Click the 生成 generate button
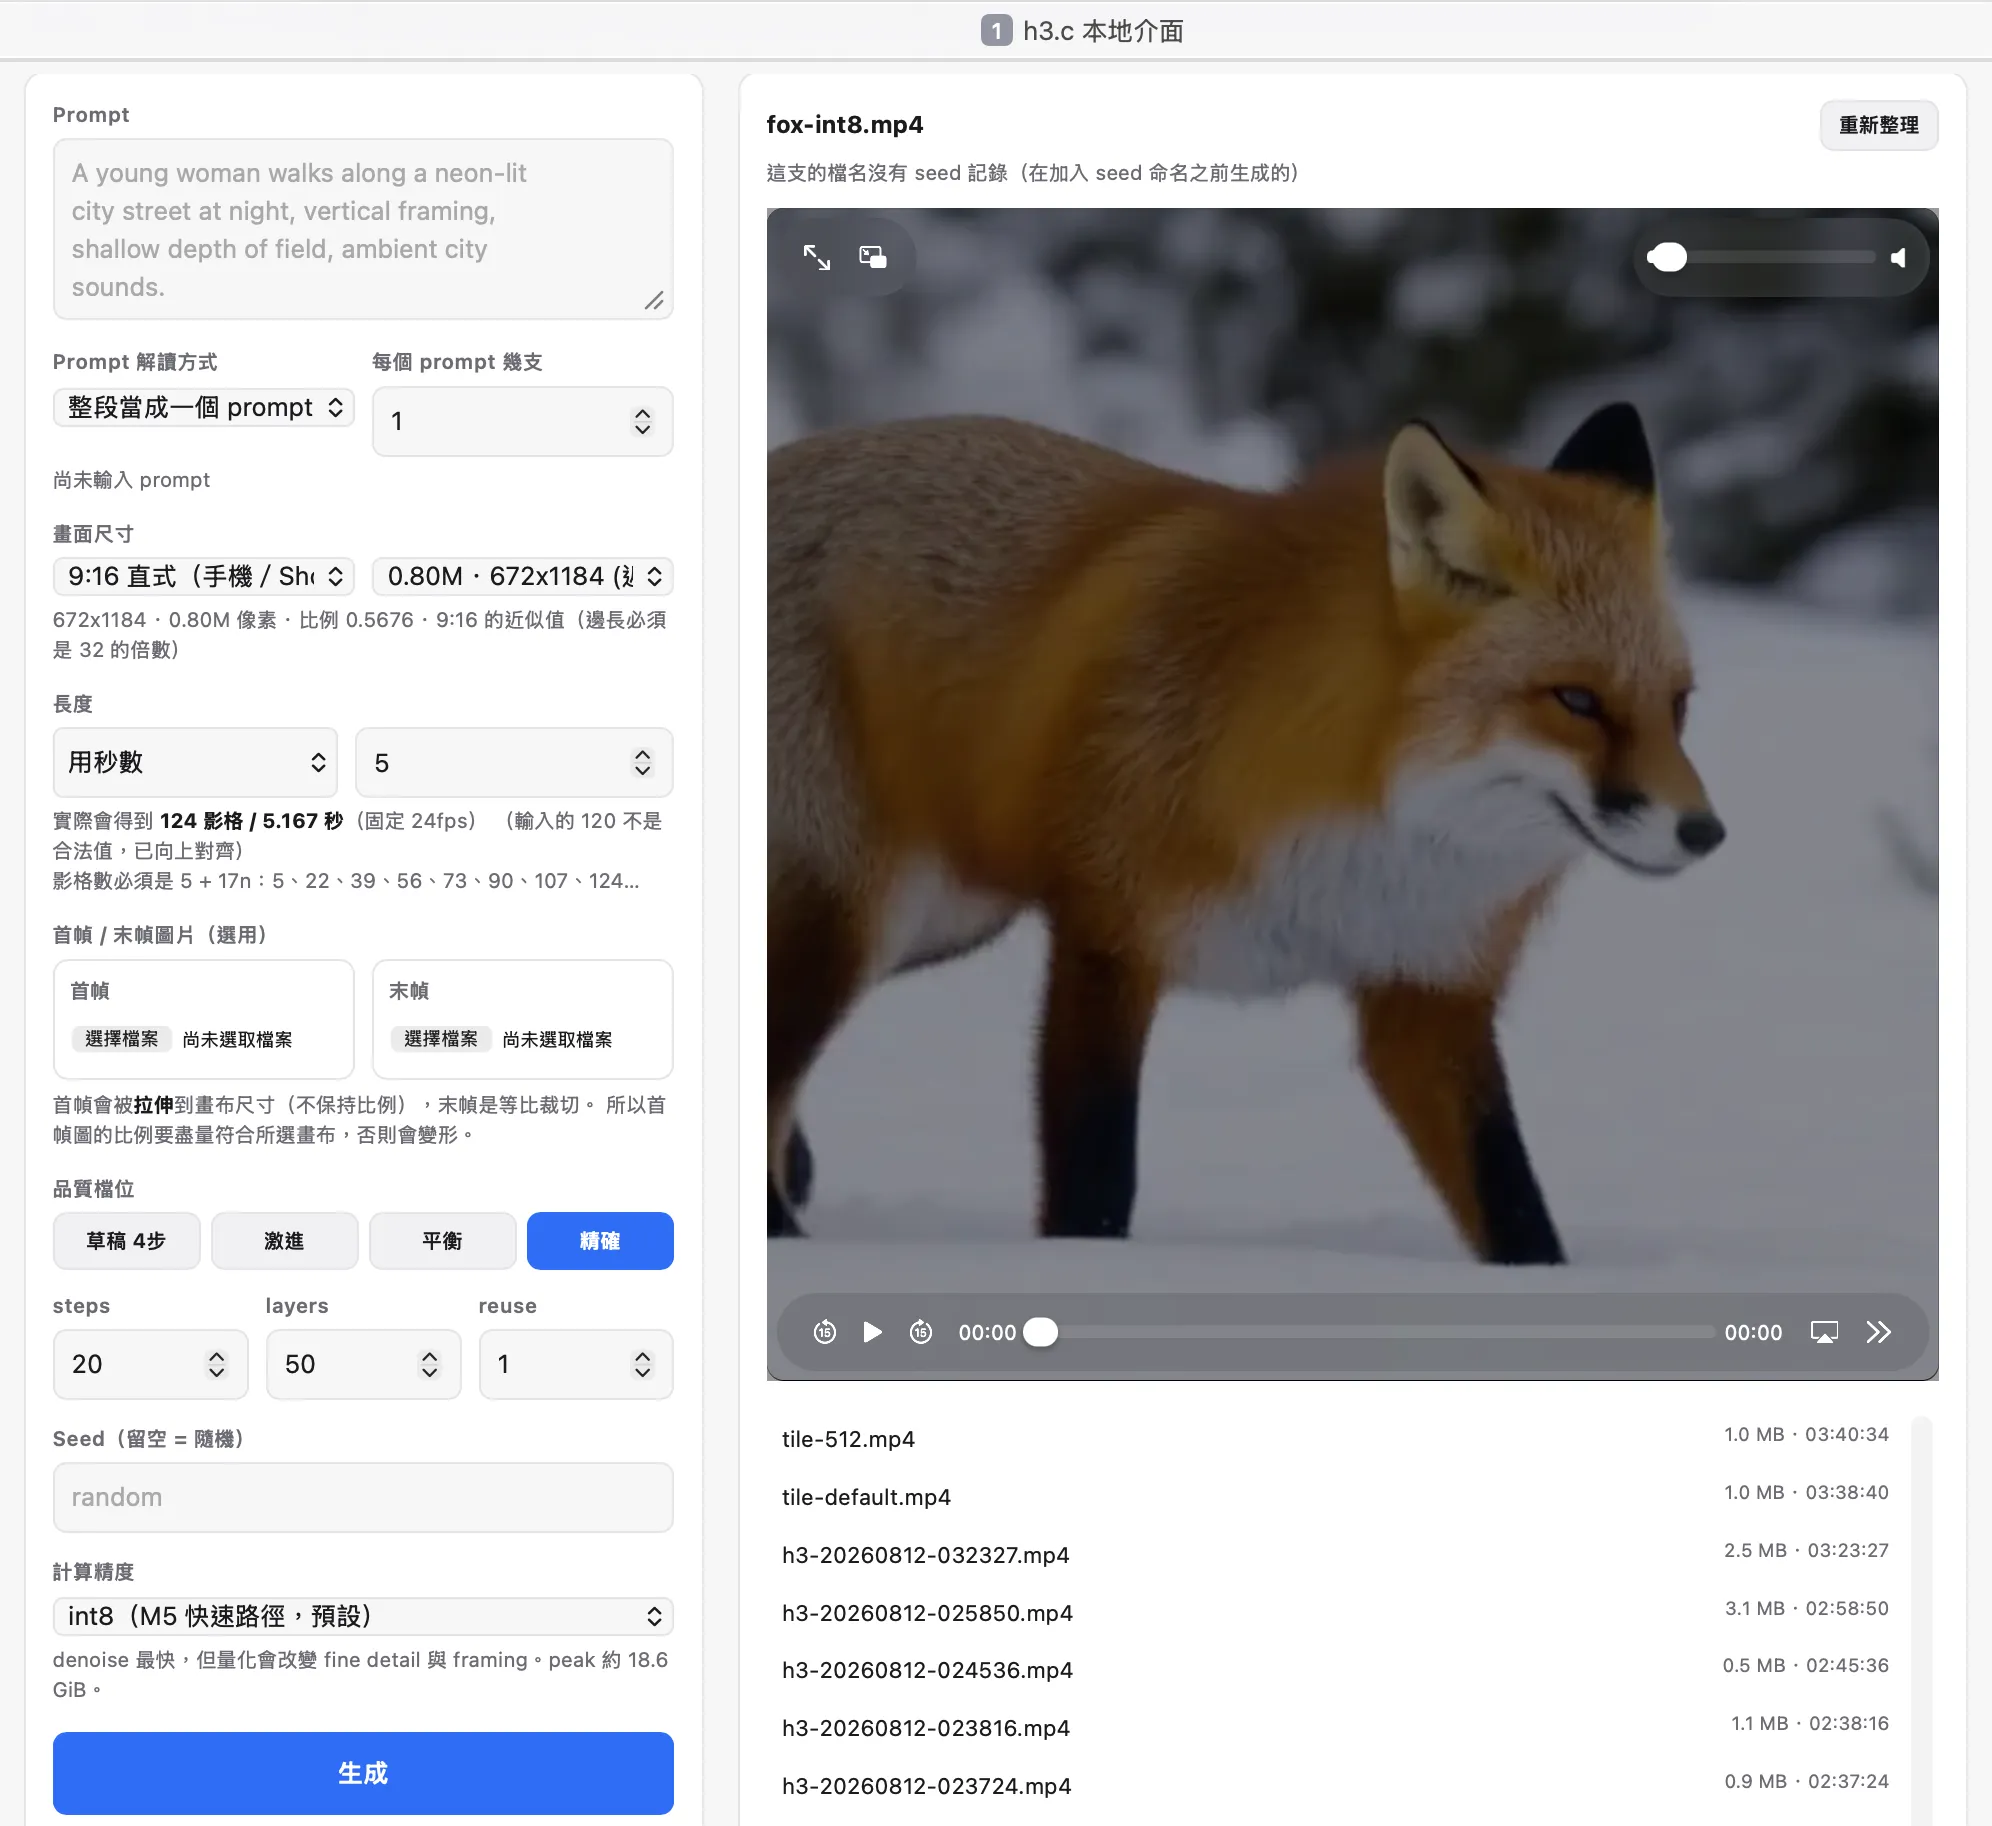 (363, 1773)
